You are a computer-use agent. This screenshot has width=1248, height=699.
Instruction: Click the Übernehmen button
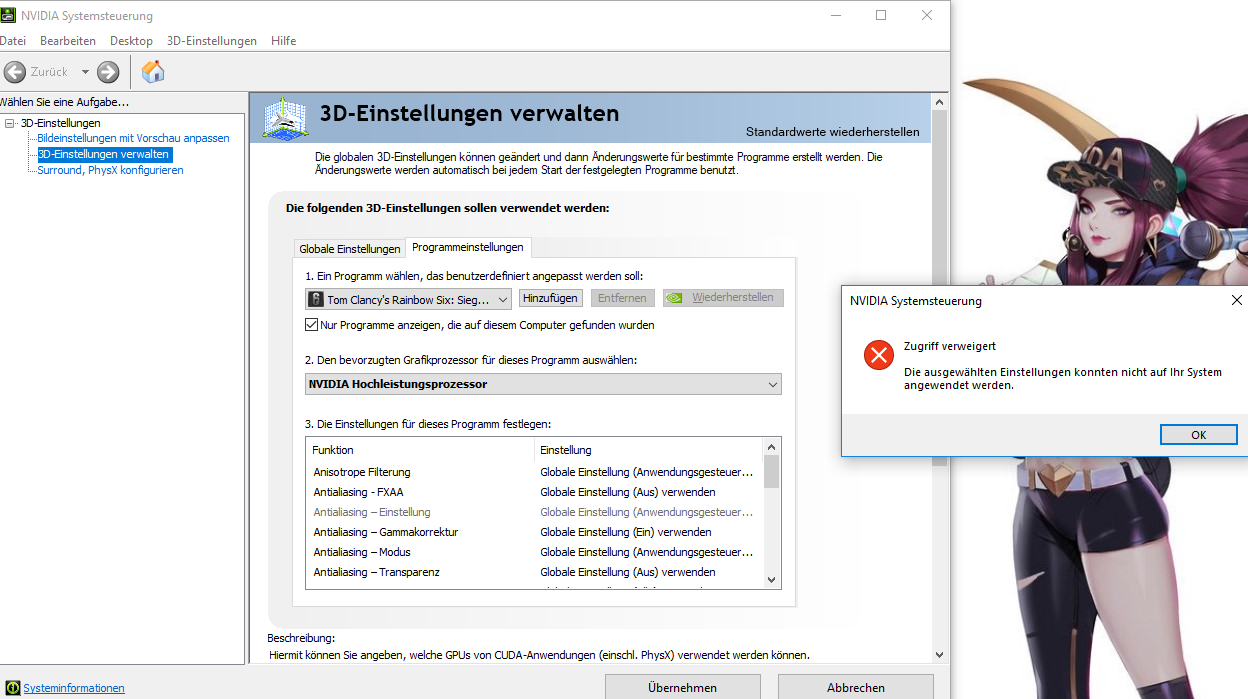[x=682, y=687]
